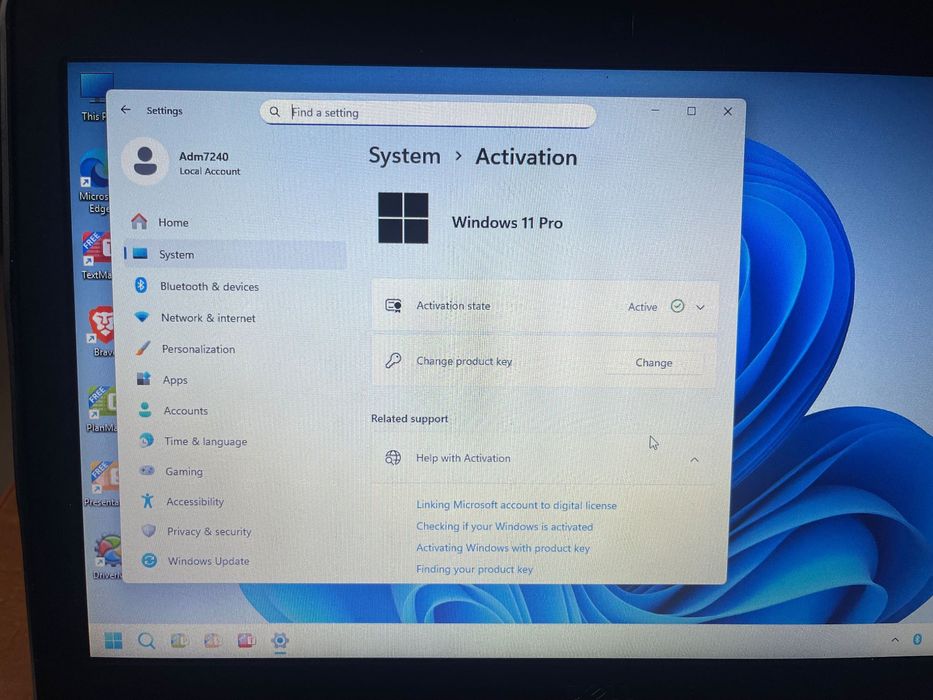Click the Accessibility figure icon
Screen dimensions: 933x700
(148, 501)
